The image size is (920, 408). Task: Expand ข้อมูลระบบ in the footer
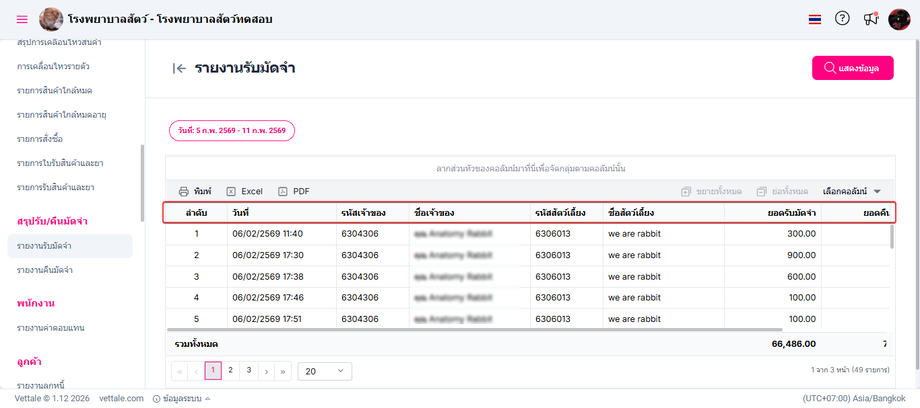pyautogui.click(x=181, y=399)
